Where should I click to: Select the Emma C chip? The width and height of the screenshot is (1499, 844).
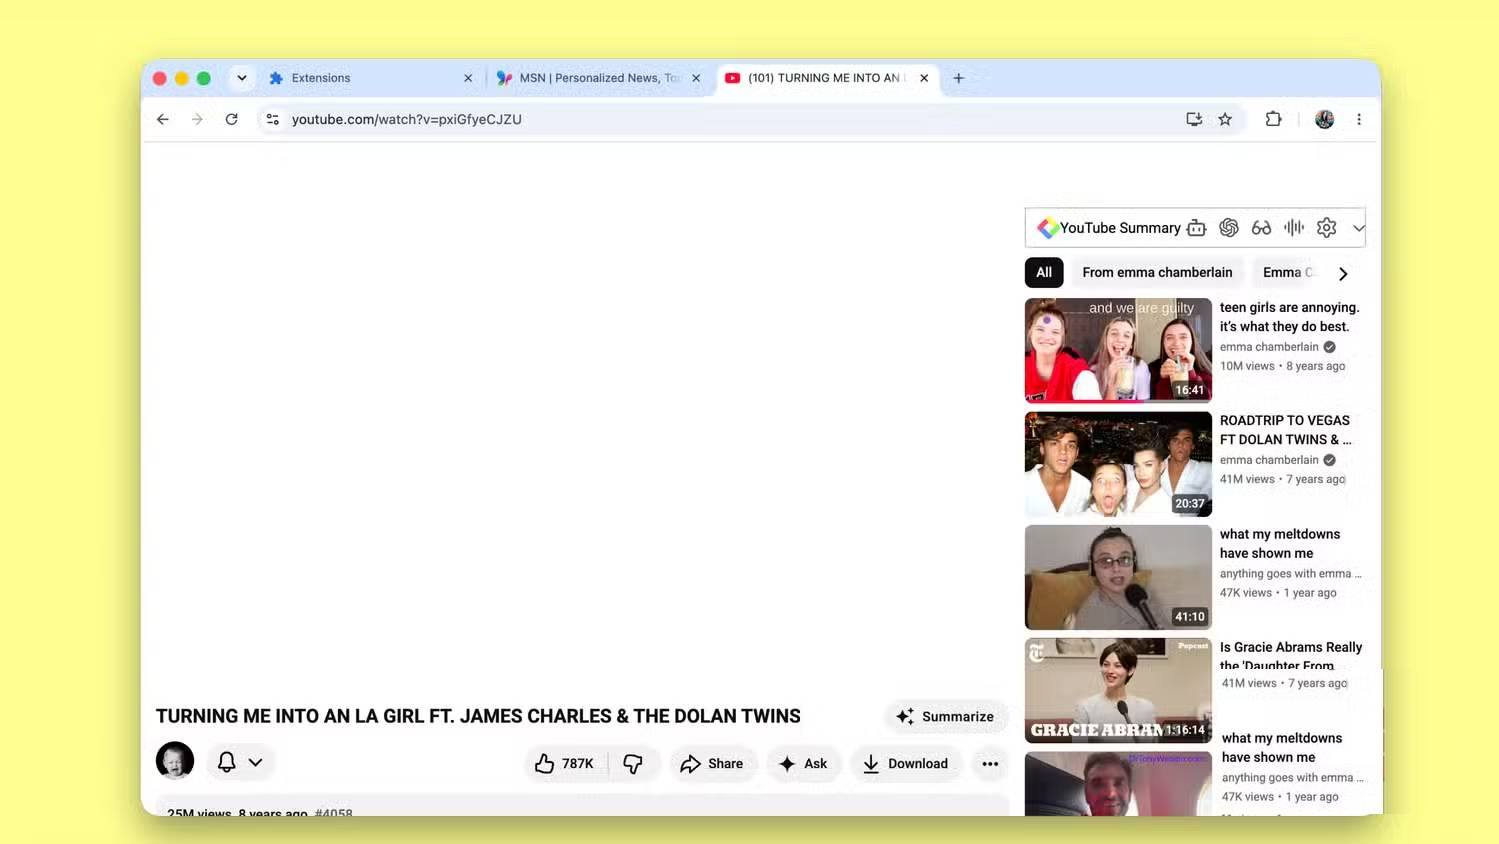coord(1288,272)
